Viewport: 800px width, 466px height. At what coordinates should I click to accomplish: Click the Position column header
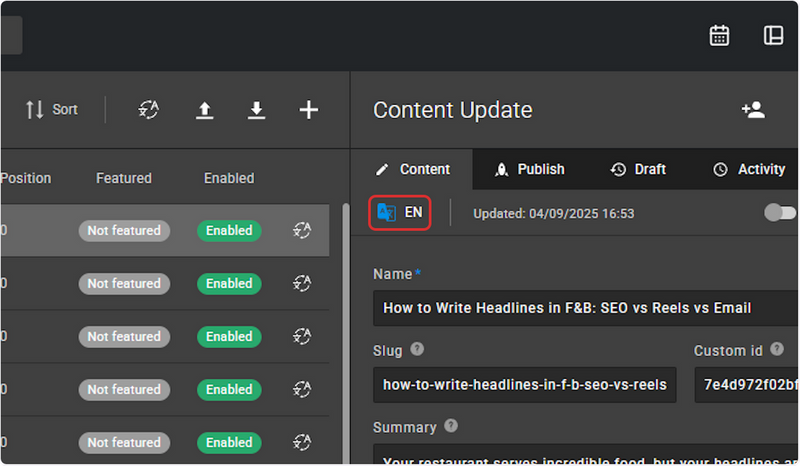tap(26, 178)
